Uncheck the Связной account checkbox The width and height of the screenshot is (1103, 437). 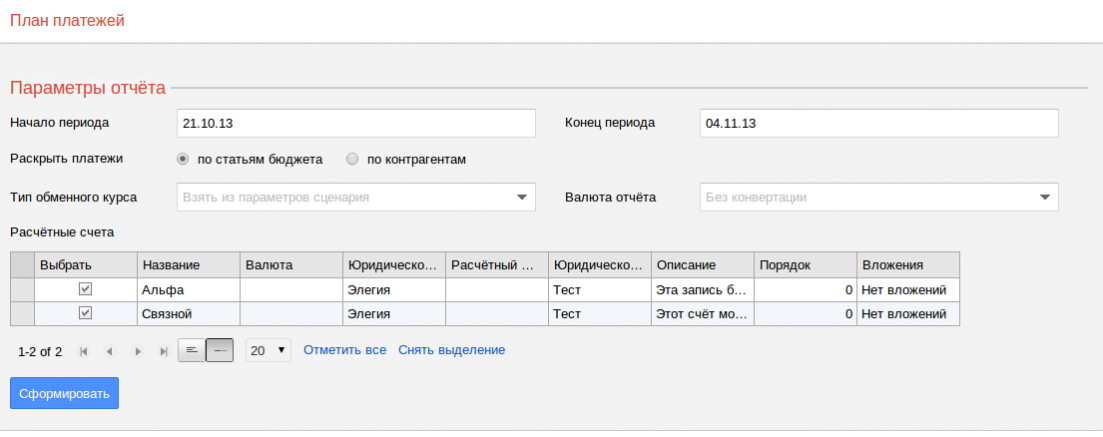click(86, 313)
